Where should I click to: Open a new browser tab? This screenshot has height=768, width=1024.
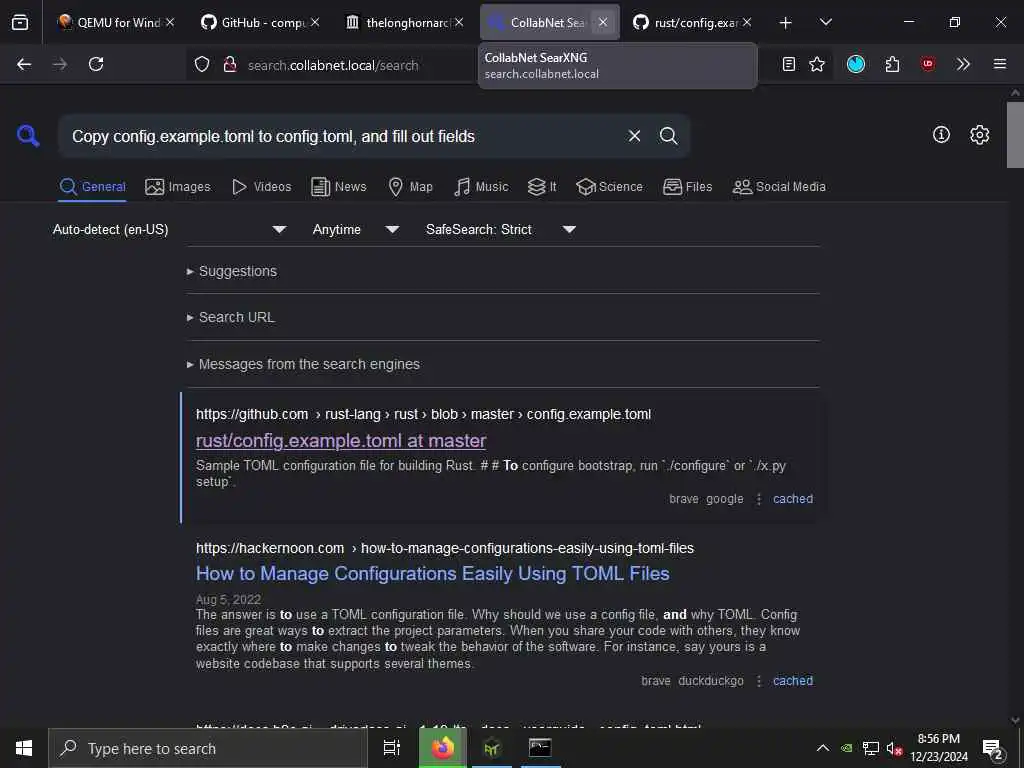[x=786, y=23]
